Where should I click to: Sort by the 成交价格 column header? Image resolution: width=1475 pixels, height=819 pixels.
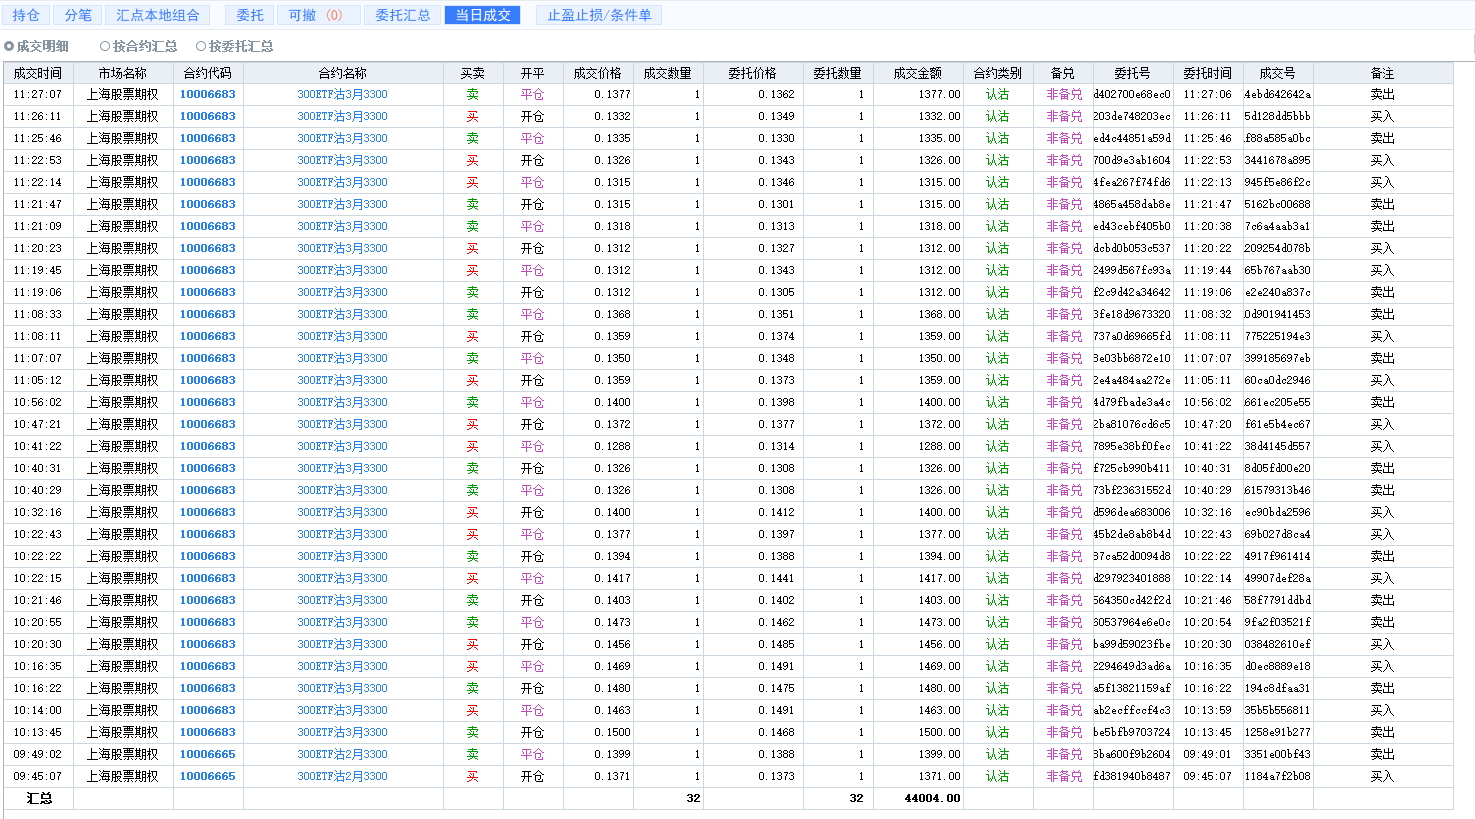click(598, 73)
